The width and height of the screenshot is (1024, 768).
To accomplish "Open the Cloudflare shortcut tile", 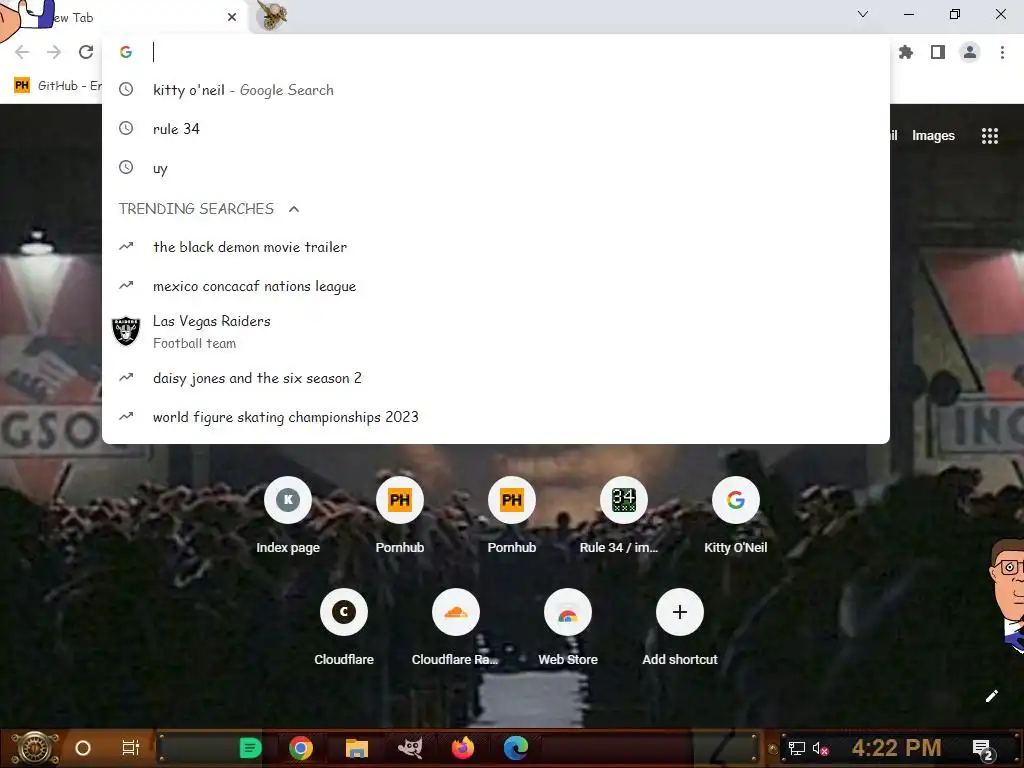I will tap(344, 628).
